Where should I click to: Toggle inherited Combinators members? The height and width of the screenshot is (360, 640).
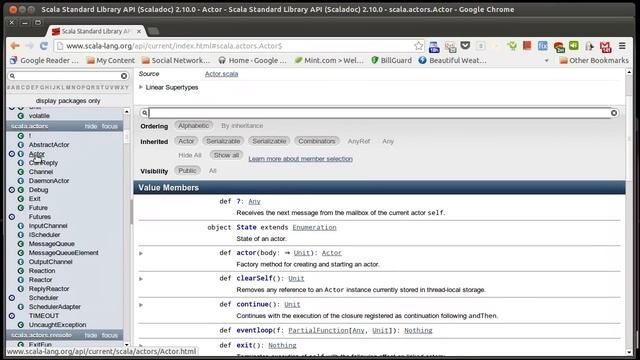[317, 141]
